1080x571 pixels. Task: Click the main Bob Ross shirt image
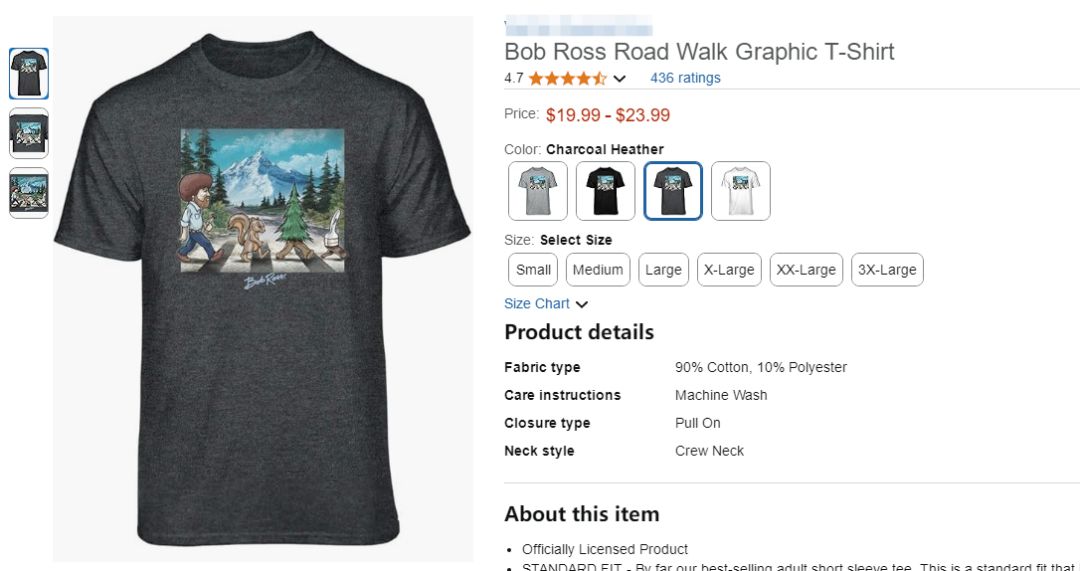(262, 290)
